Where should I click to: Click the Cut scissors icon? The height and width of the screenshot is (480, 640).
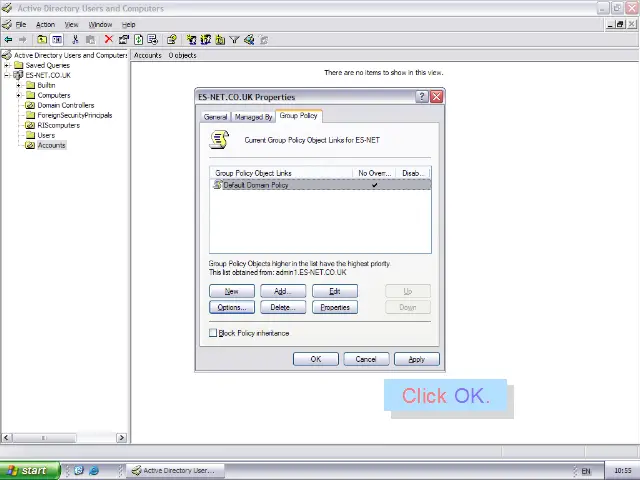click(75, 40)
